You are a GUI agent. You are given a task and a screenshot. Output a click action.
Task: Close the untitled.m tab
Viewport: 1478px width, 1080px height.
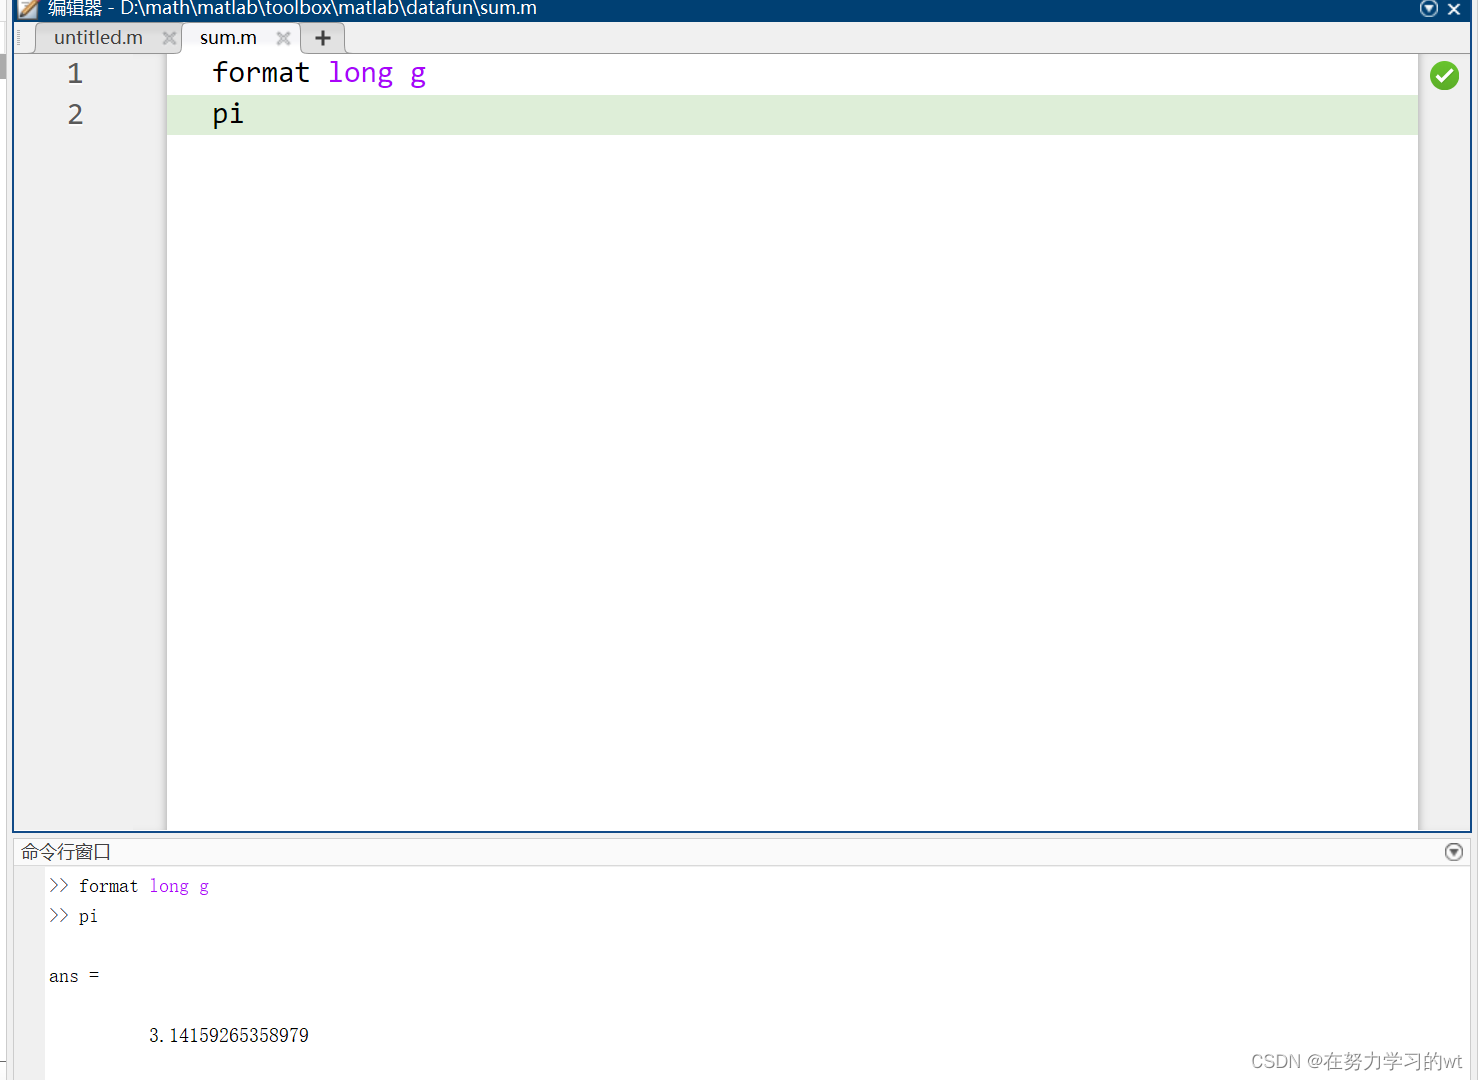[x=169, y=38]
